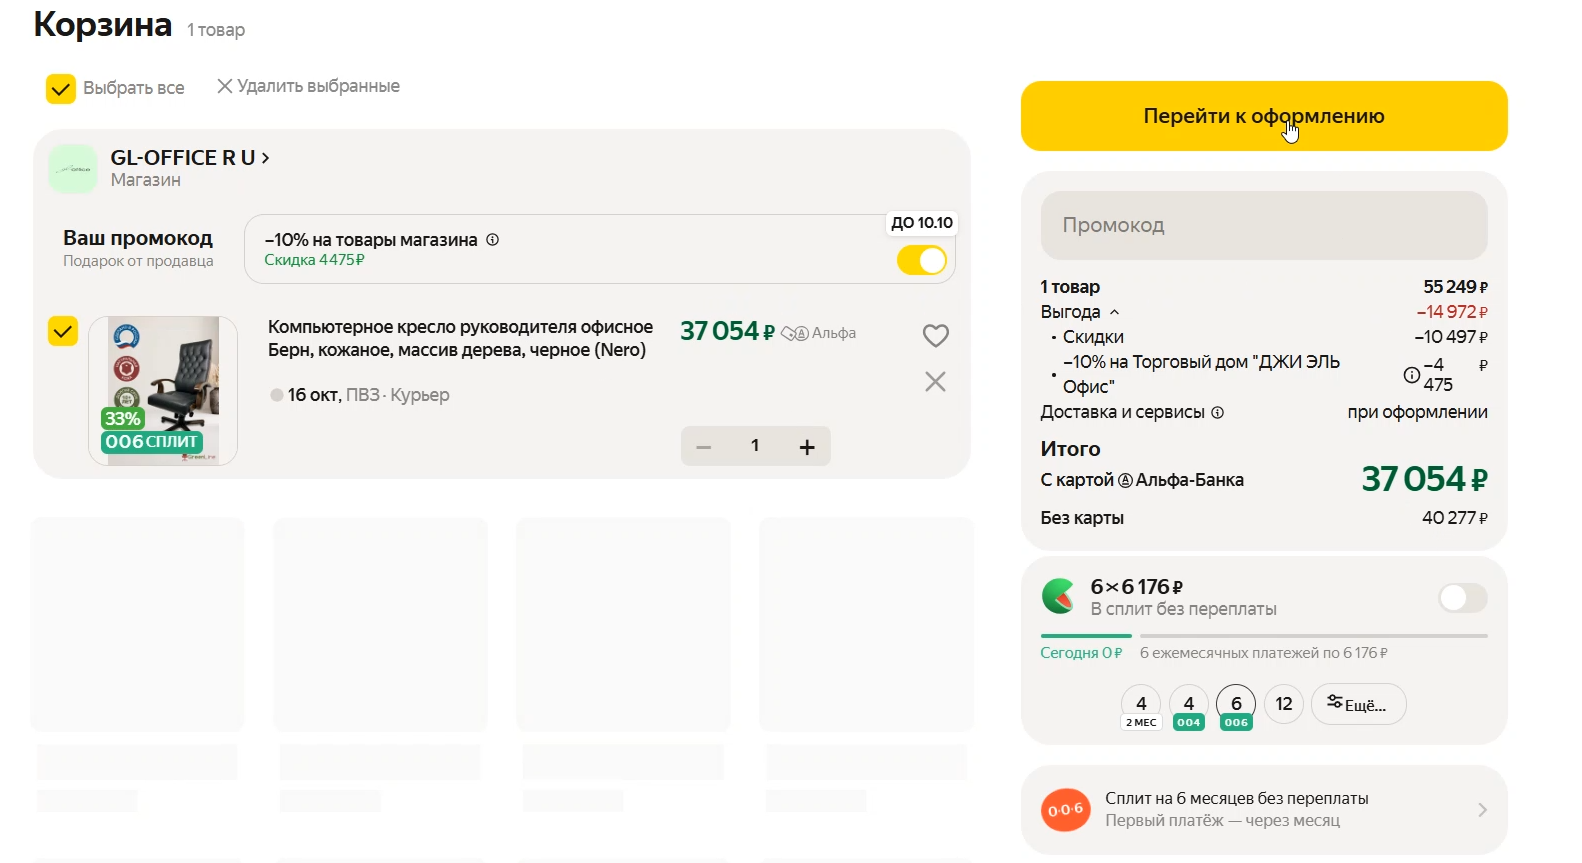Remove the chair using the X icon
The width and height of the screenshot is (1582, 863).
coord(935,382)
